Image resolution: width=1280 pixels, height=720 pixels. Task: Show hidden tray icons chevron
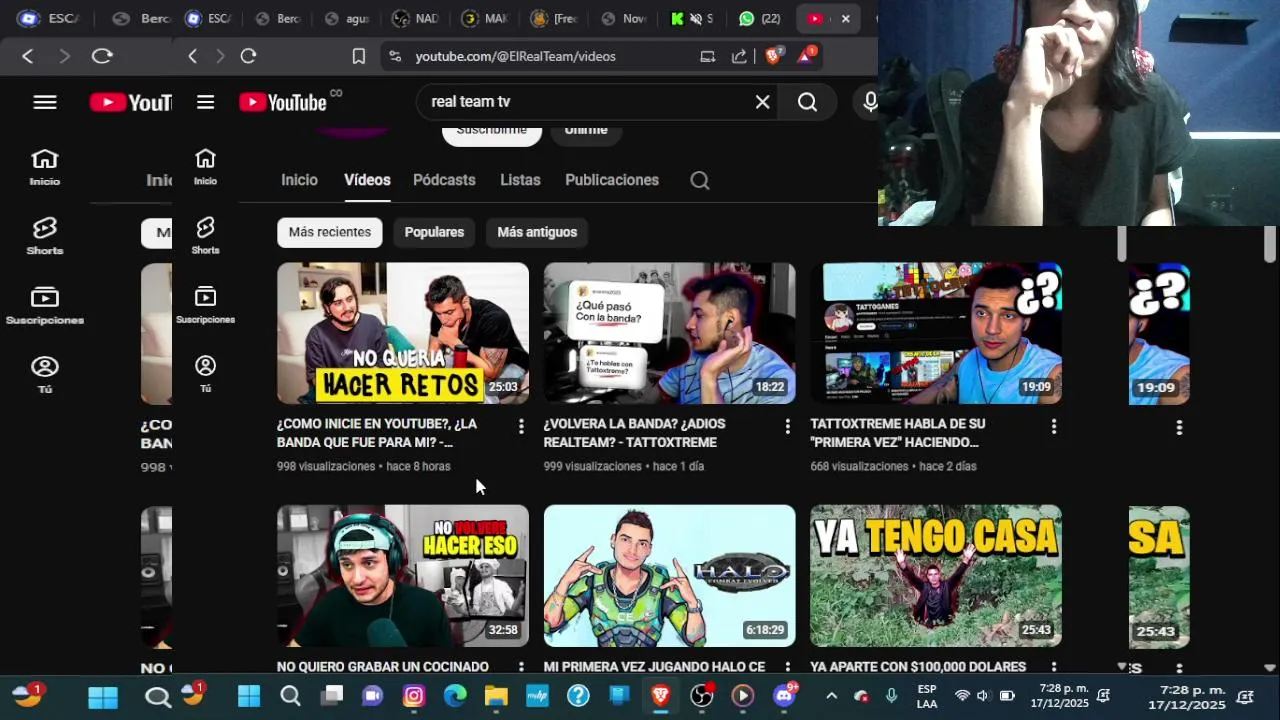(x=831, y=696)
